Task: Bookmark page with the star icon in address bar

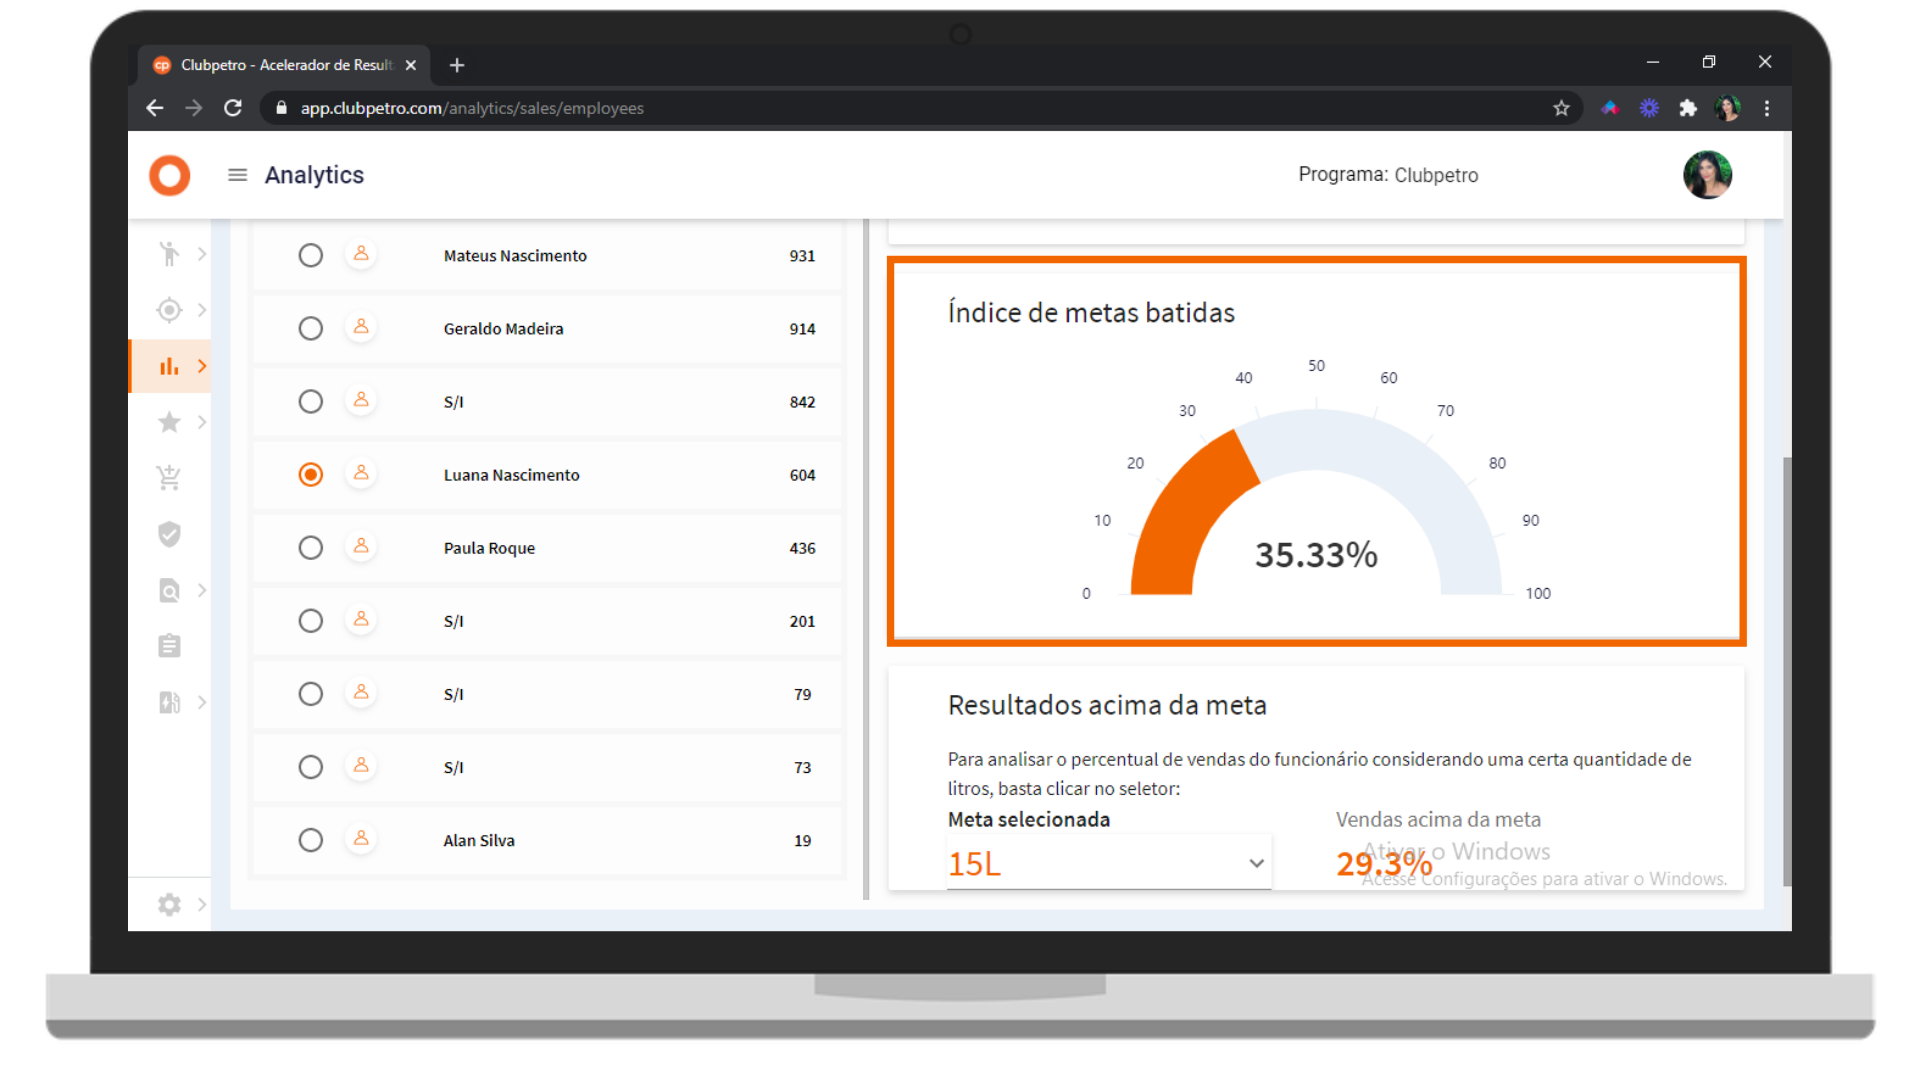Action: [1561, 108]
